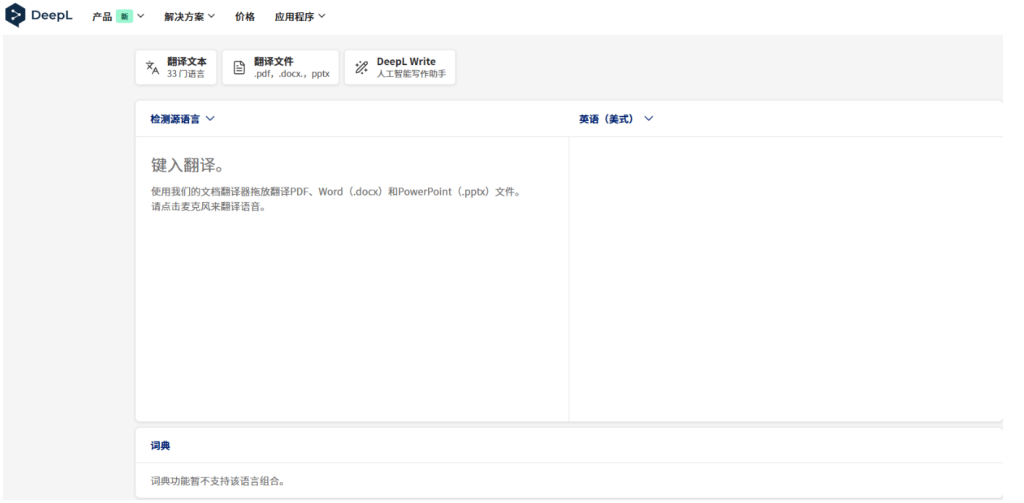The height and width of the screenshot is (503, 1024).
Task: Switch to the 翻译文本 tab
Action: coord(186,67)
